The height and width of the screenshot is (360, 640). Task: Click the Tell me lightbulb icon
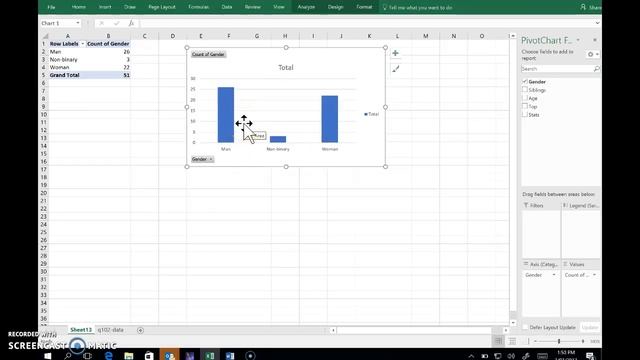tap(384, 7)
